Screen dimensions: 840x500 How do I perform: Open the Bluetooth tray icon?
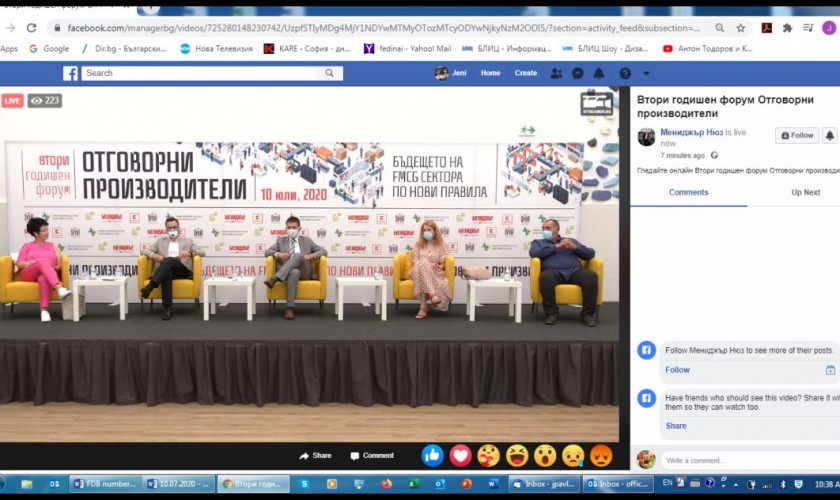click(783, 484)
